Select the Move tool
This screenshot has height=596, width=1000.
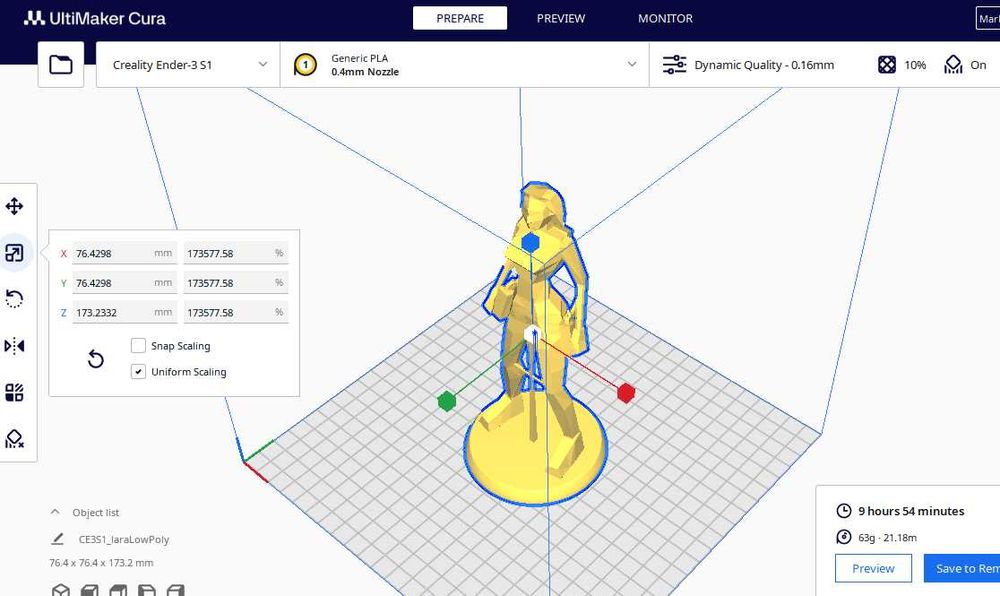14,207
